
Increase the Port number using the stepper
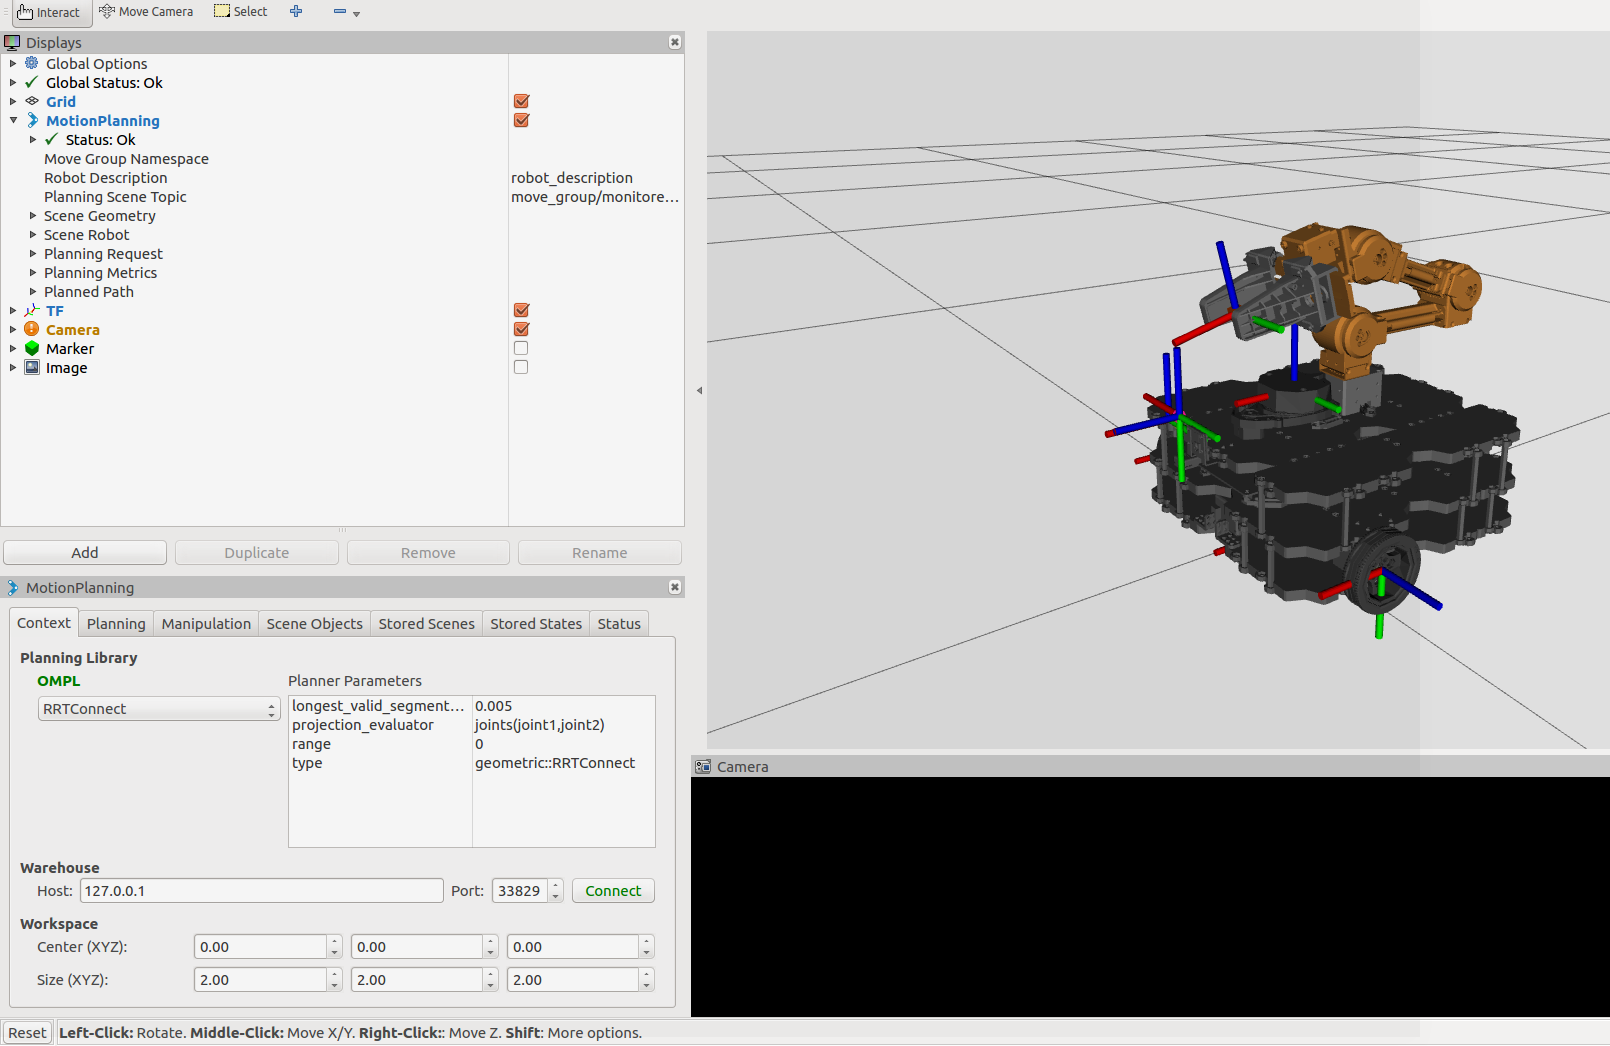click(x=556, y=884)
